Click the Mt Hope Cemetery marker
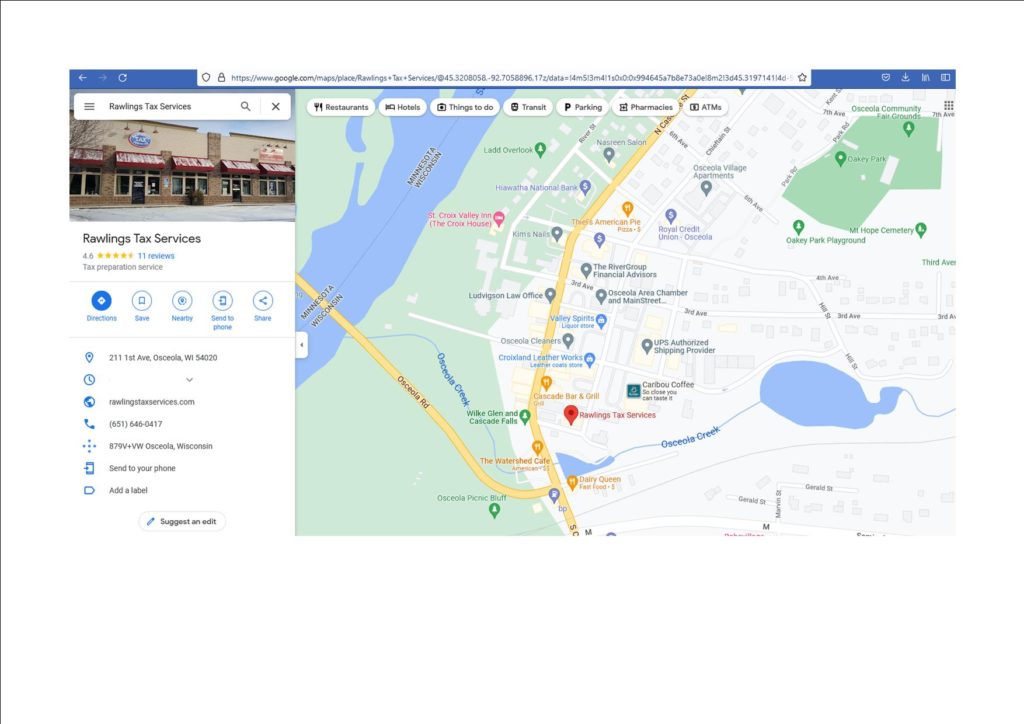This screenshot has width=1024, height=724. [x=921, y=229]
